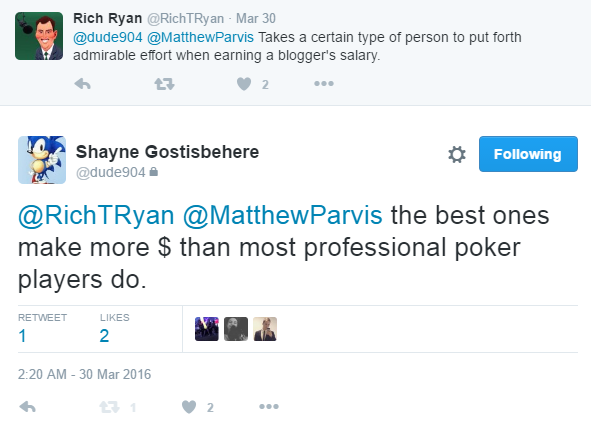Open @MatthewParvis mention in the main tweet
Image resolution: width=591 pixels, height=438 pixels.
click(282, 215)
